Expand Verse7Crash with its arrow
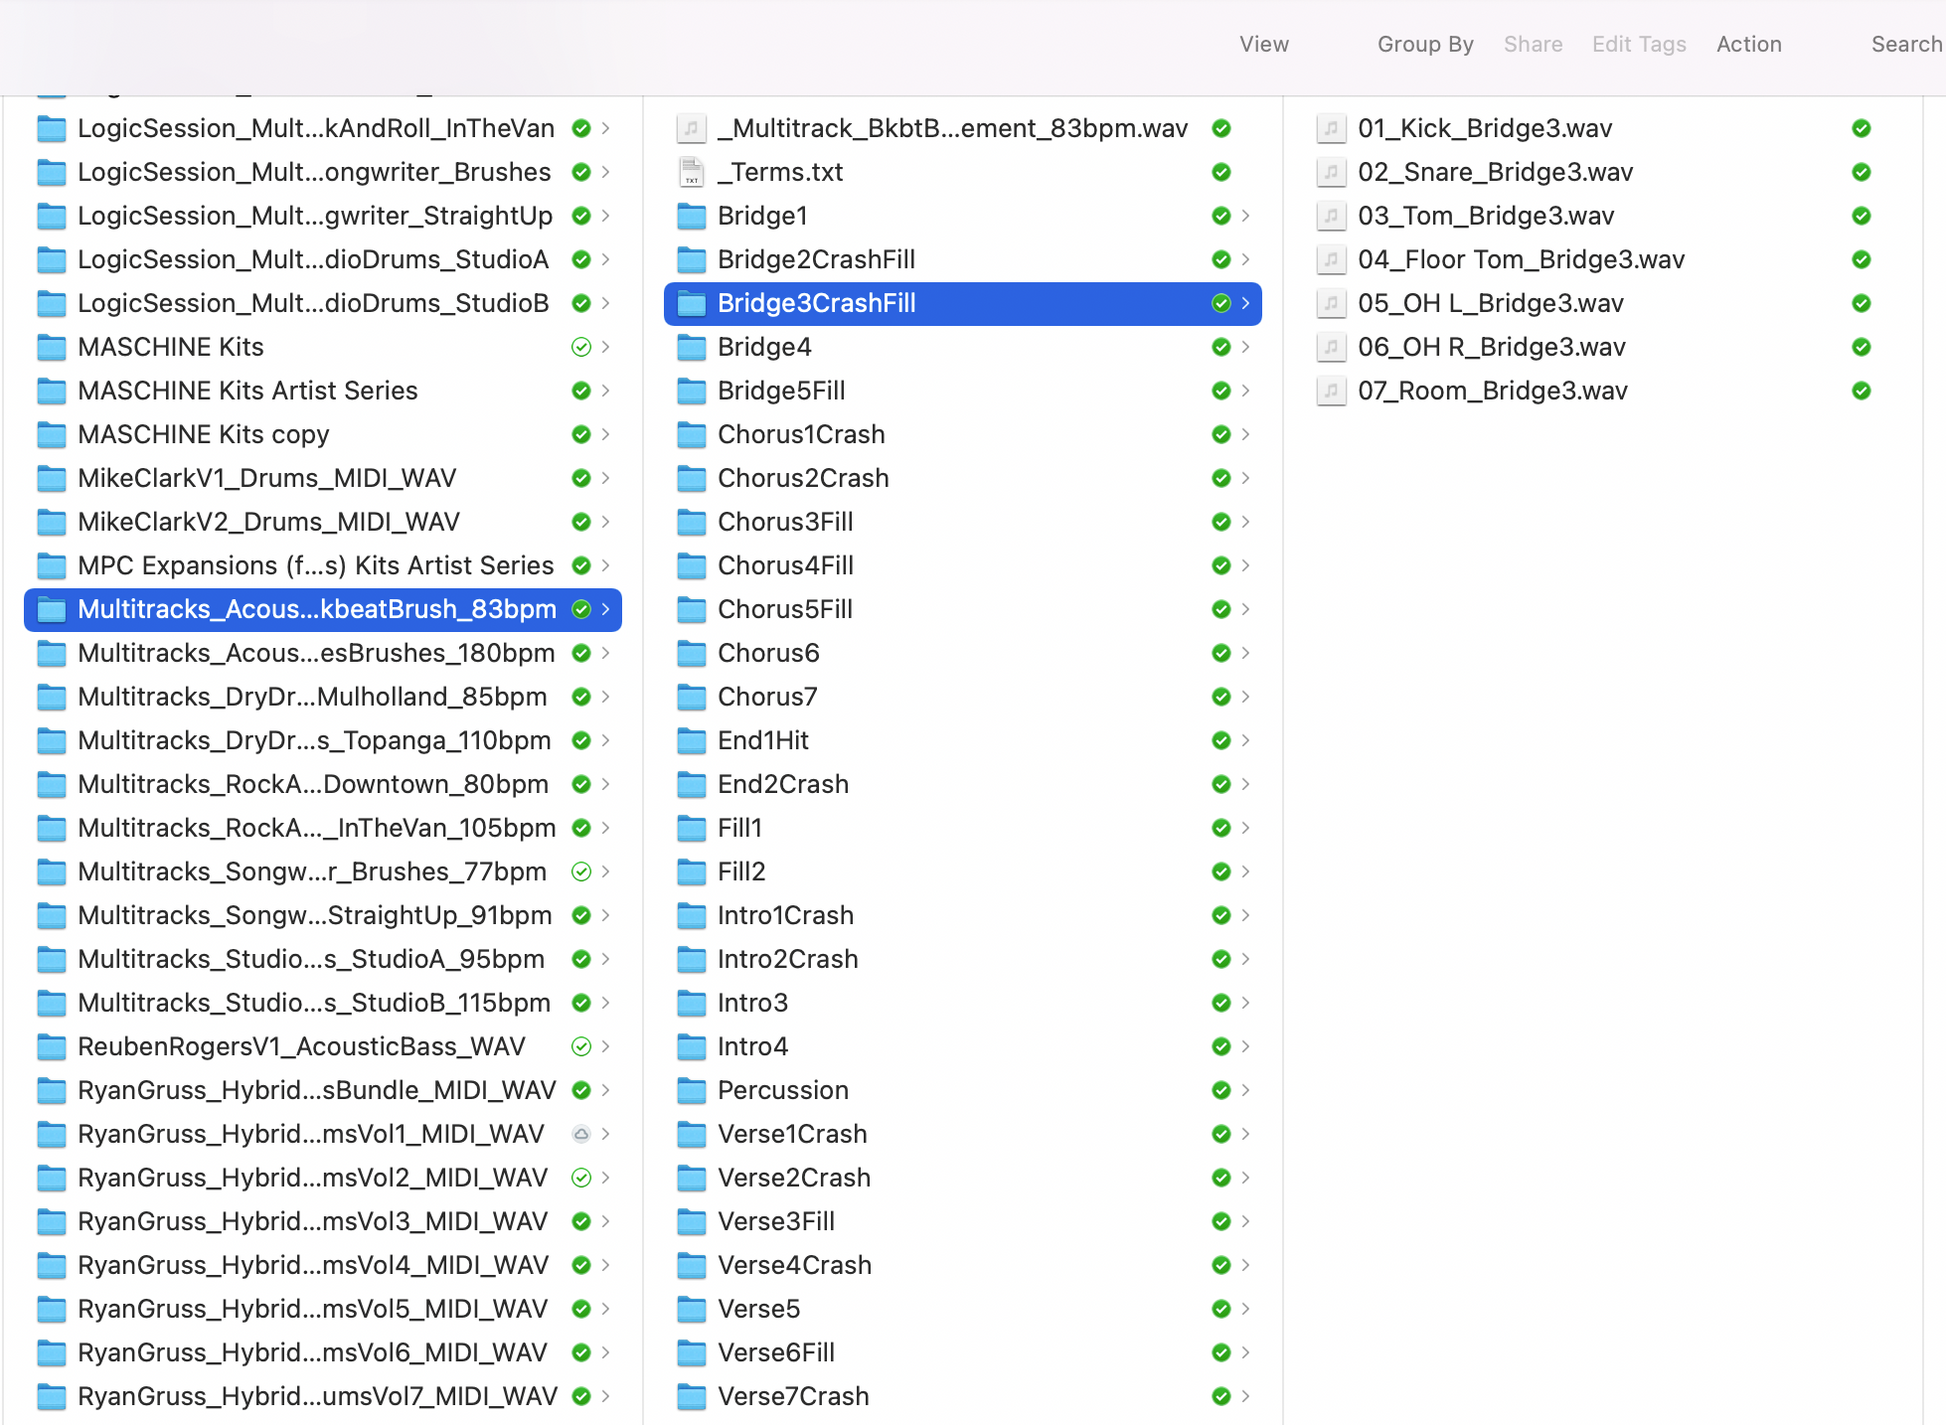The width and height of the screenshot is (1946, 1425). tap(1246, 1396)
